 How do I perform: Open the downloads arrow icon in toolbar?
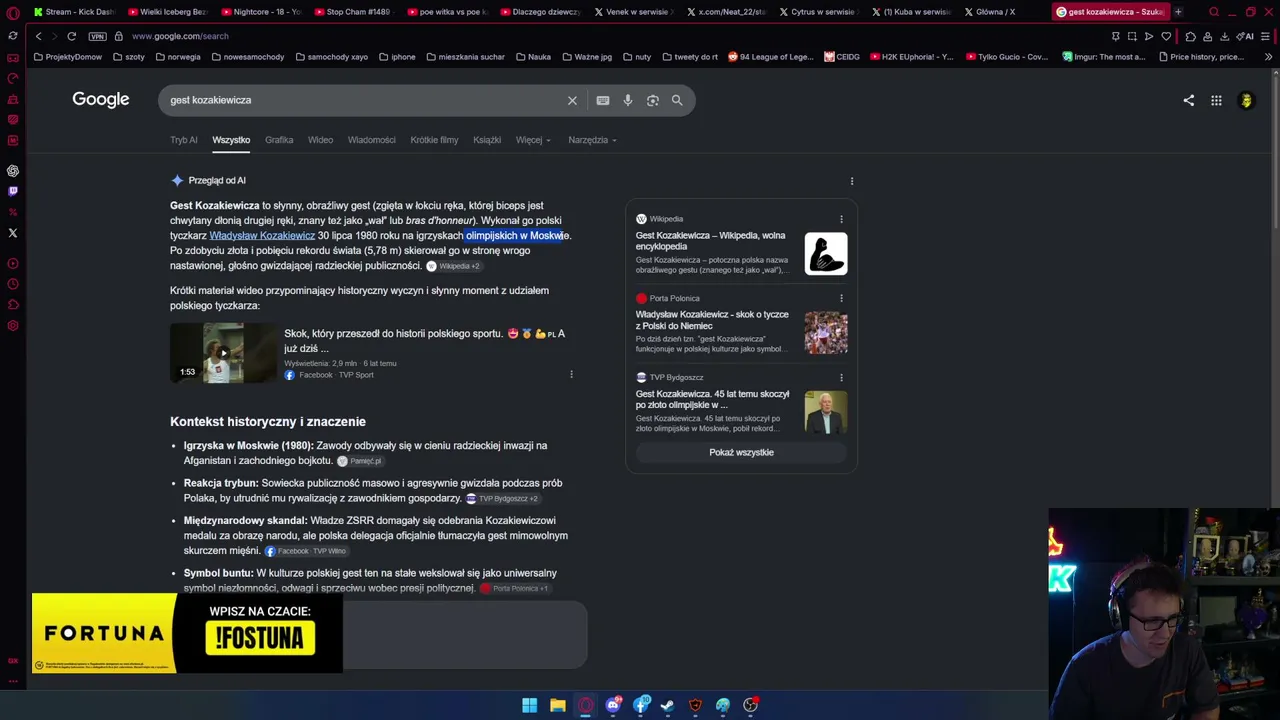1224,36
